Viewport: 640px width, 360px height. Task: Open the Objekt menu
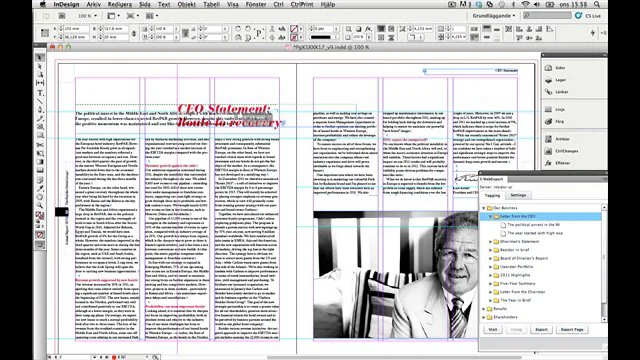(186, 4)
